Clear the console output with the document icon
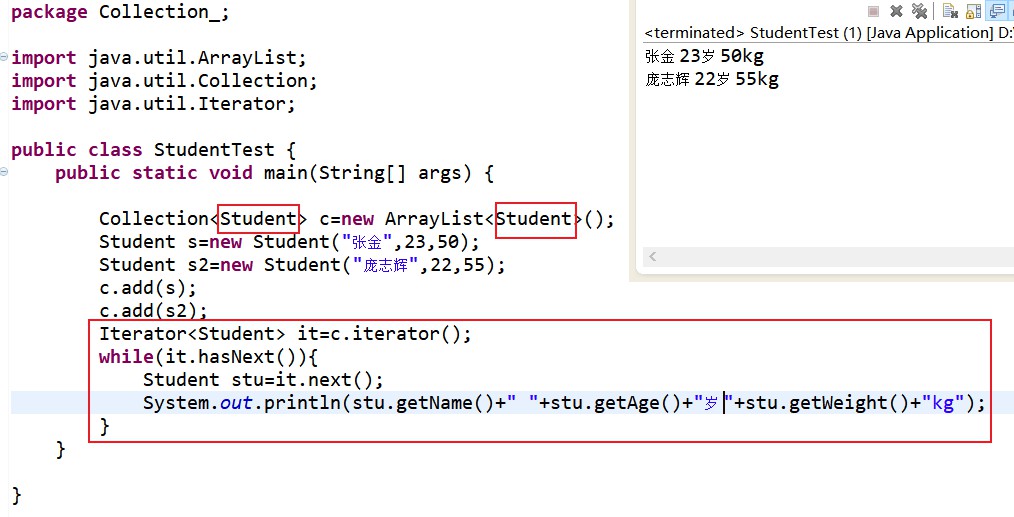 tap(950, 11)
